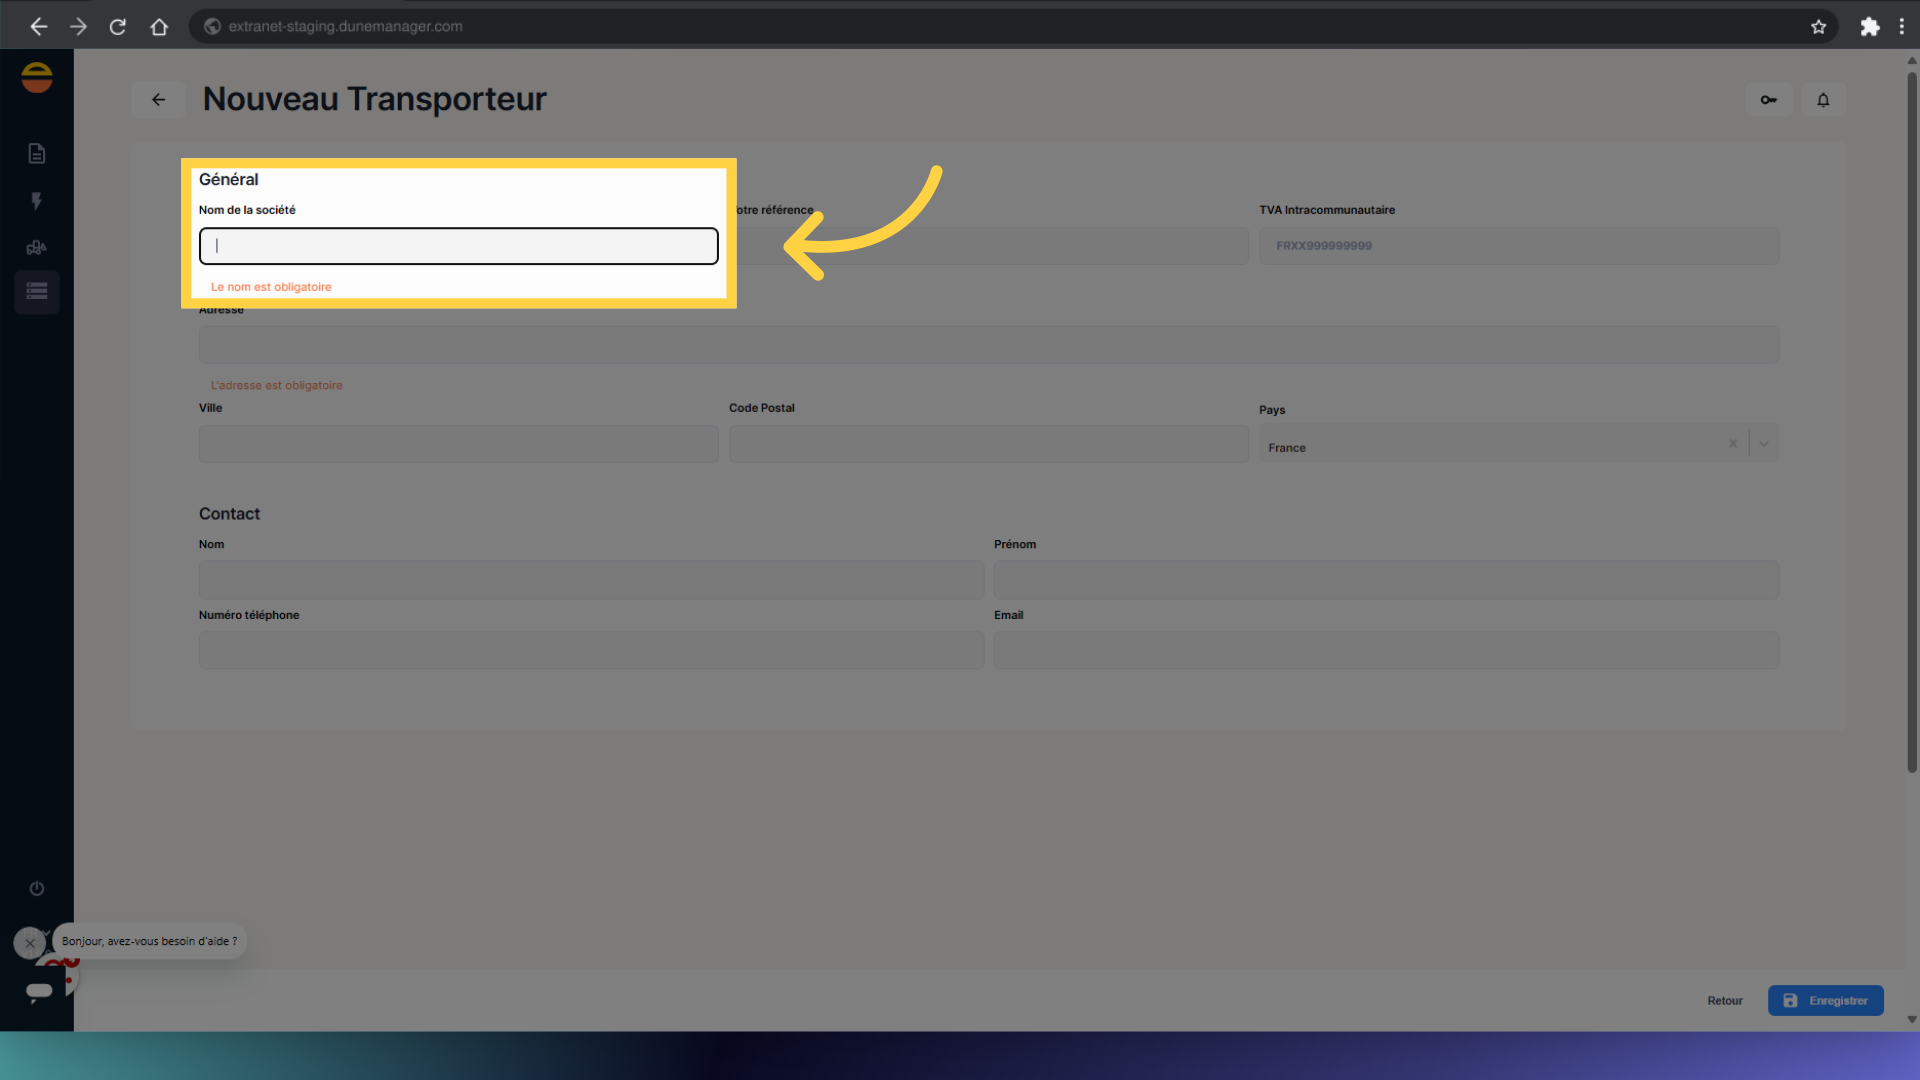Select the list/storage sidebar icon

(x=37, y=292)
